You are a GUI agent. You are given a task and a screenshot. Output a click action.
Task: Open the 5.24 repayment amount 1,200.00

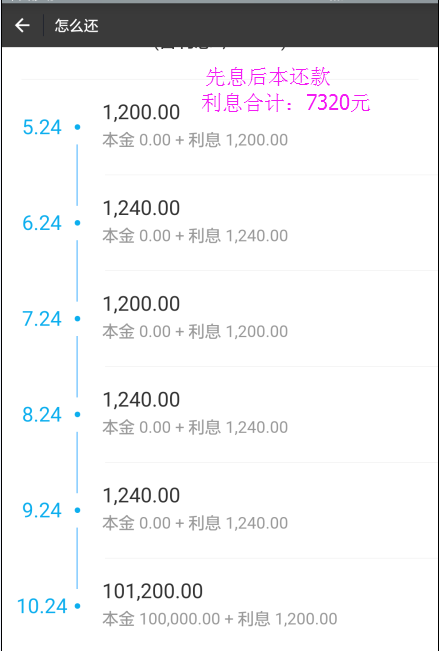pos(141,113)
